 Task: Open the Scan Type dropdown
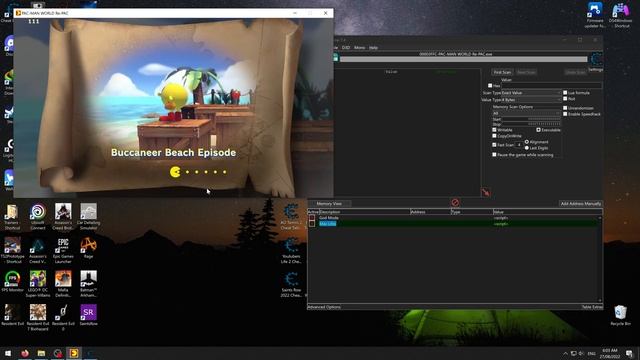(531, 93)
